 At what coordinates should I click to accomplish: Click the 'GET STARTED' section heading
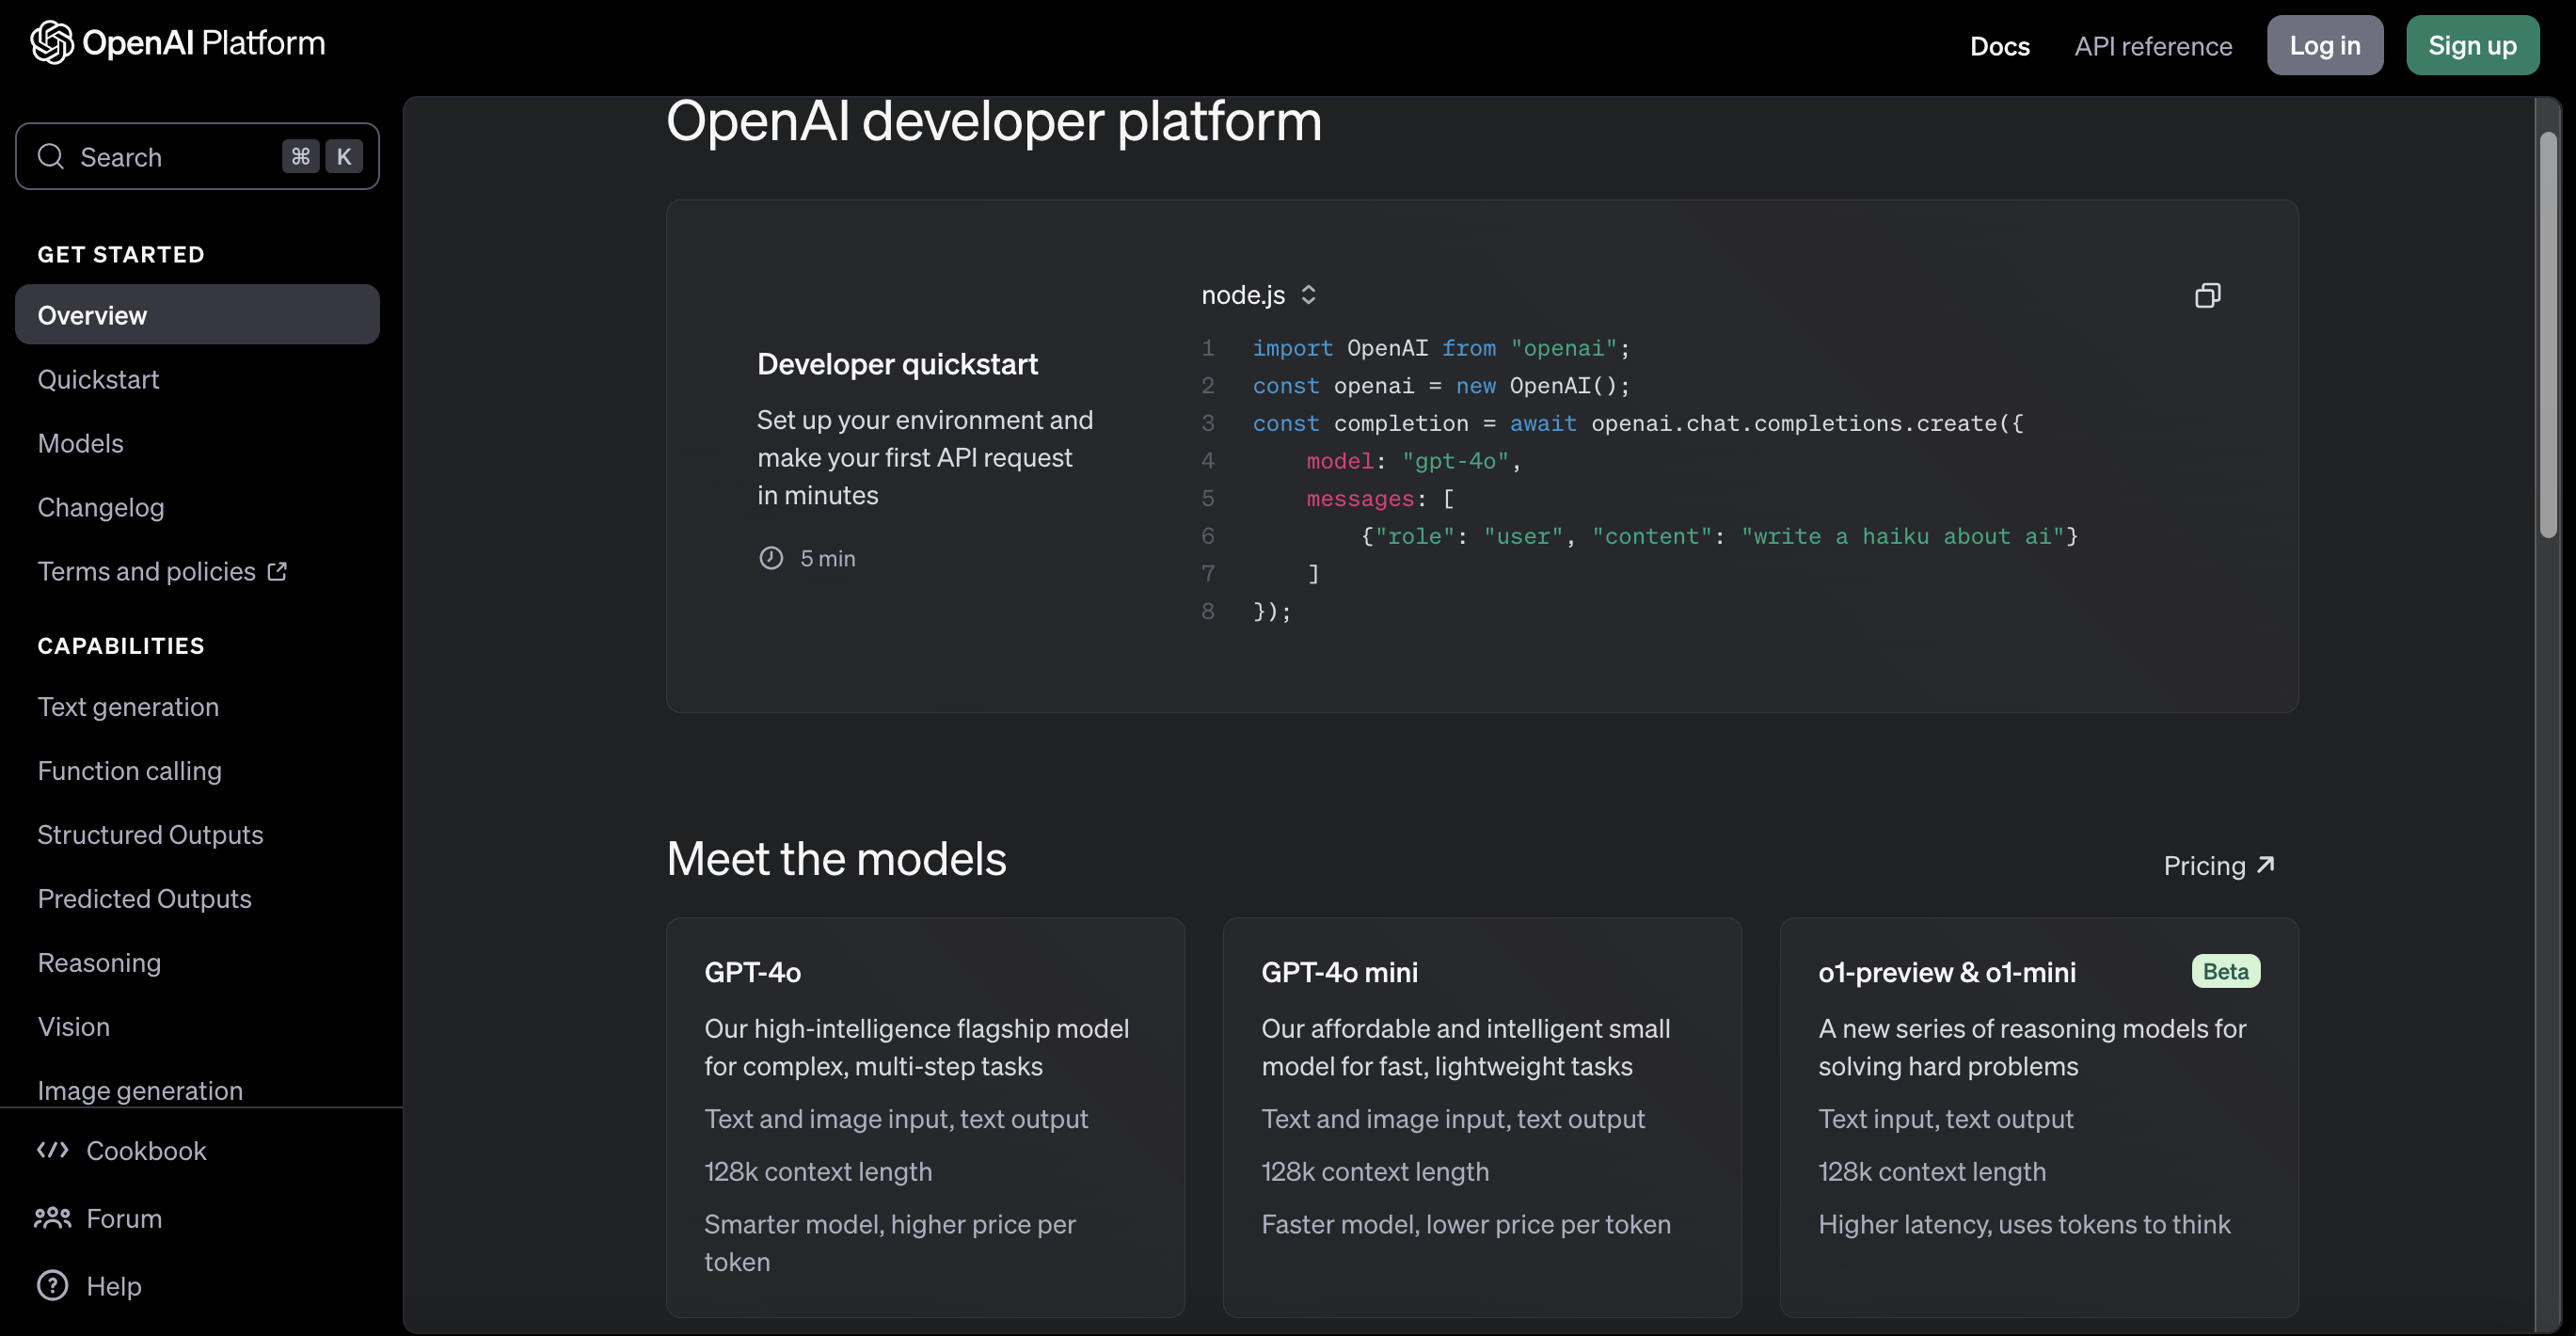point(121,254)
